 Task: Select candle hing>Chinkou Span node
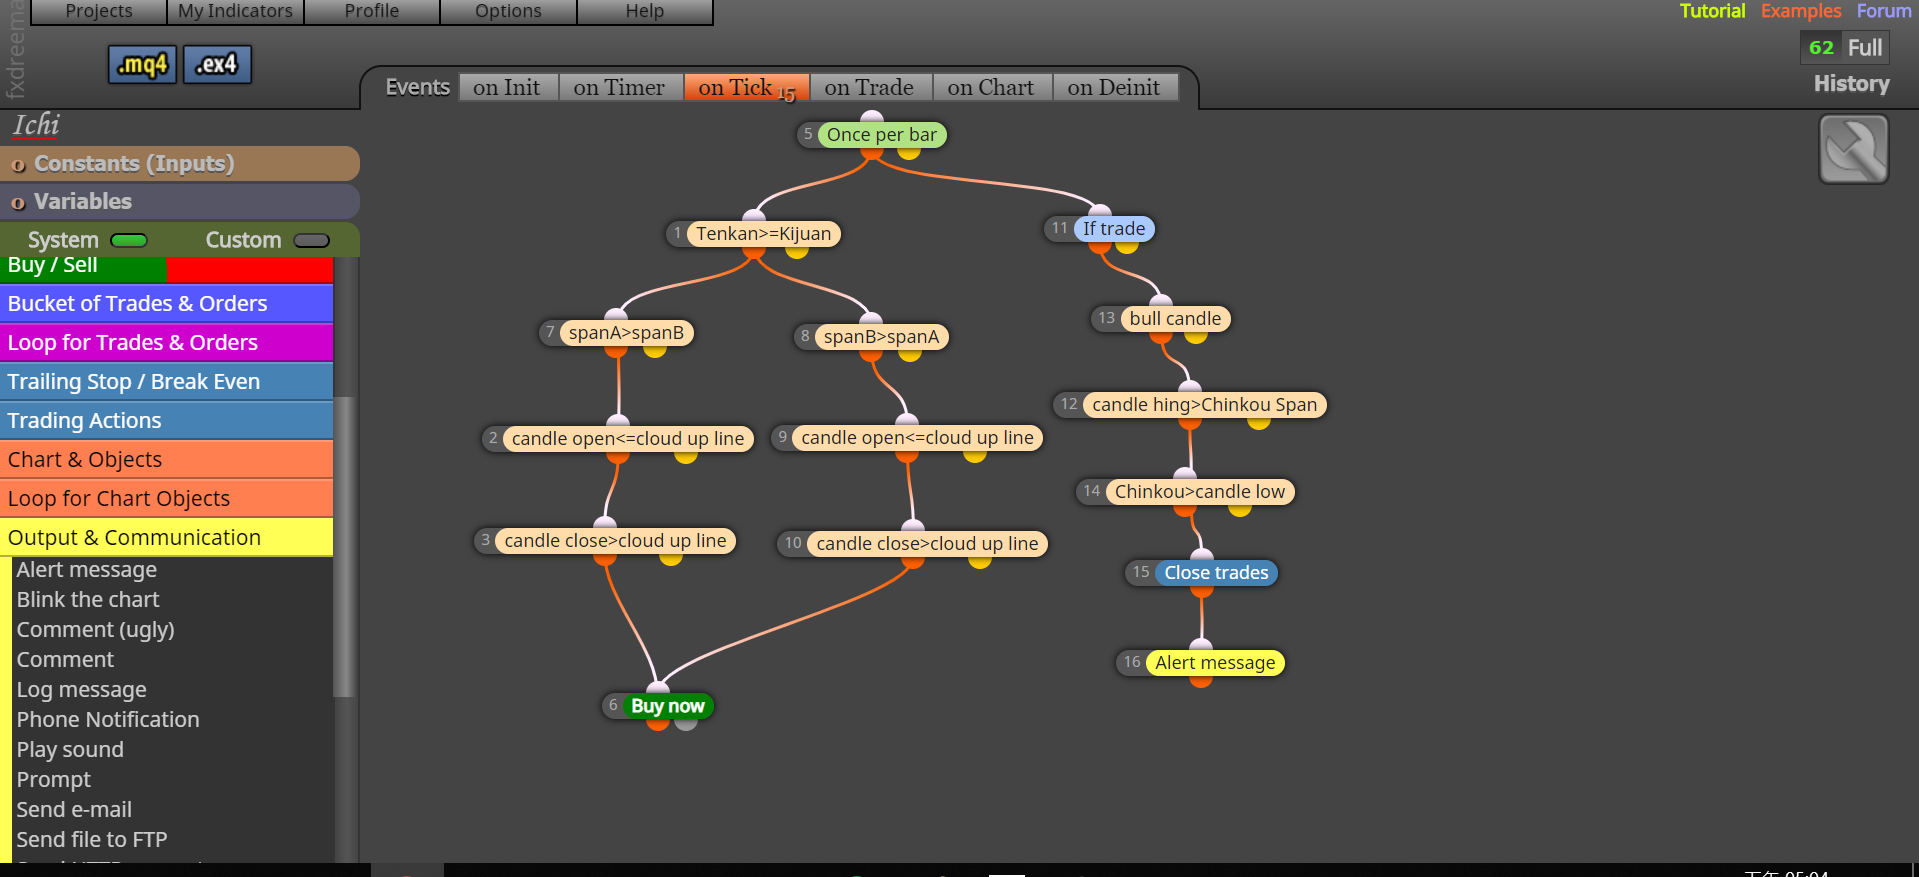(x=1204, y=405)
